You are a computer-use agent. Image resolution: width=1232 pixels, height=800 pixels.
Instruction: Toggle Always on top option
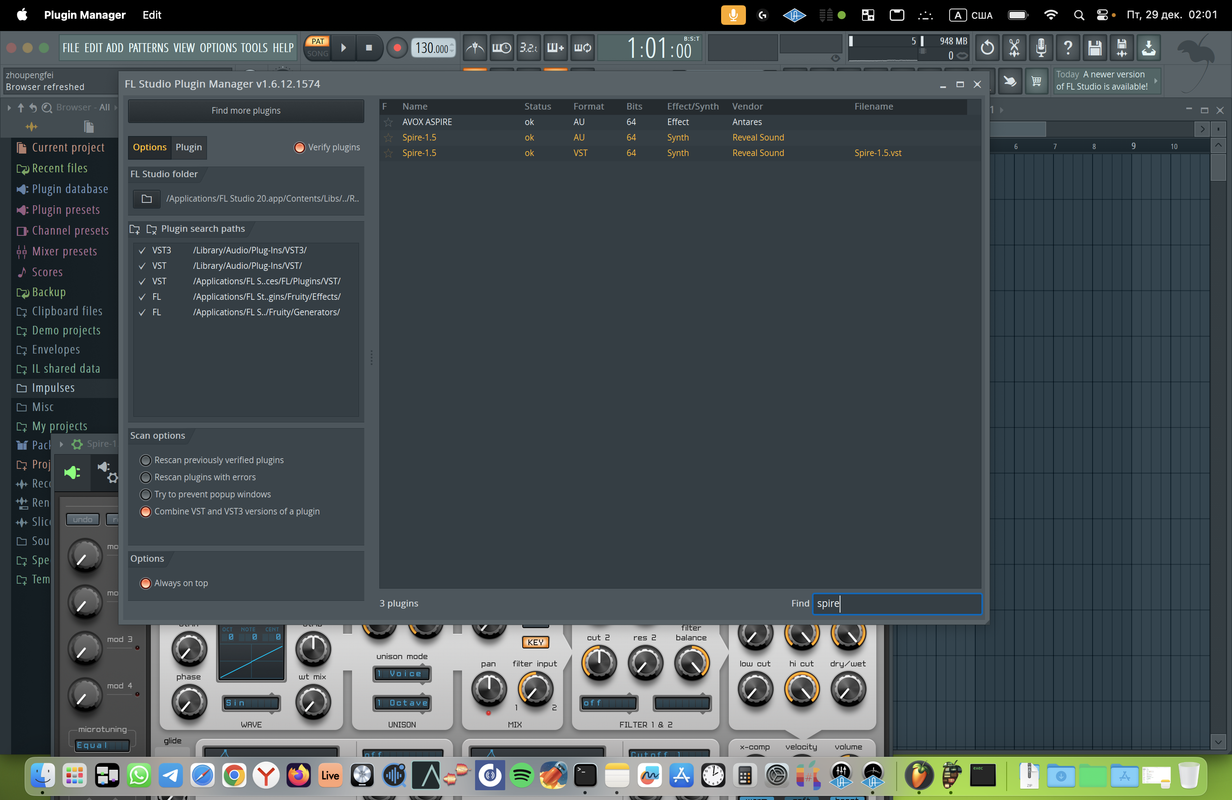pos(146,583)
